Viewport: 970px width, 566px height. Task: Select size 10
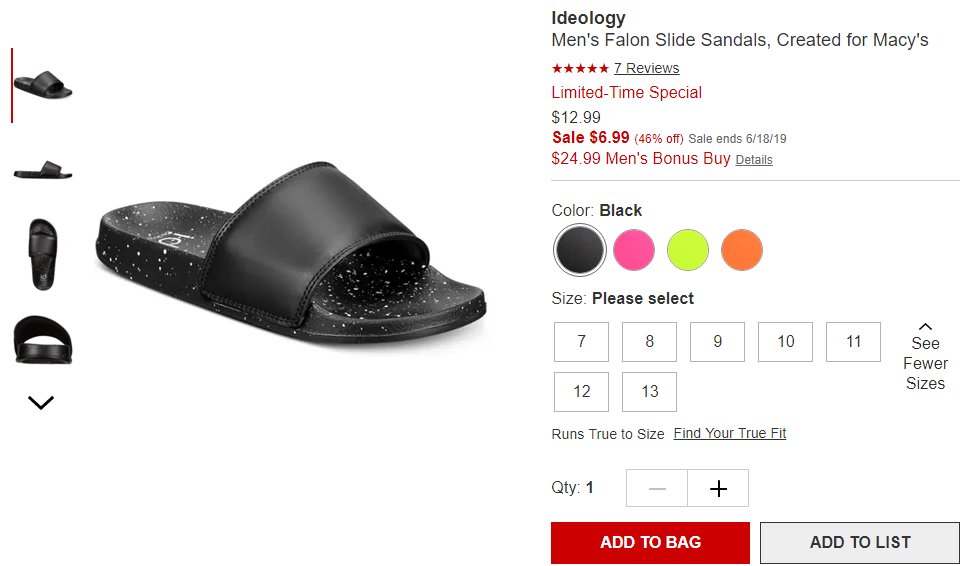point(786,341)
